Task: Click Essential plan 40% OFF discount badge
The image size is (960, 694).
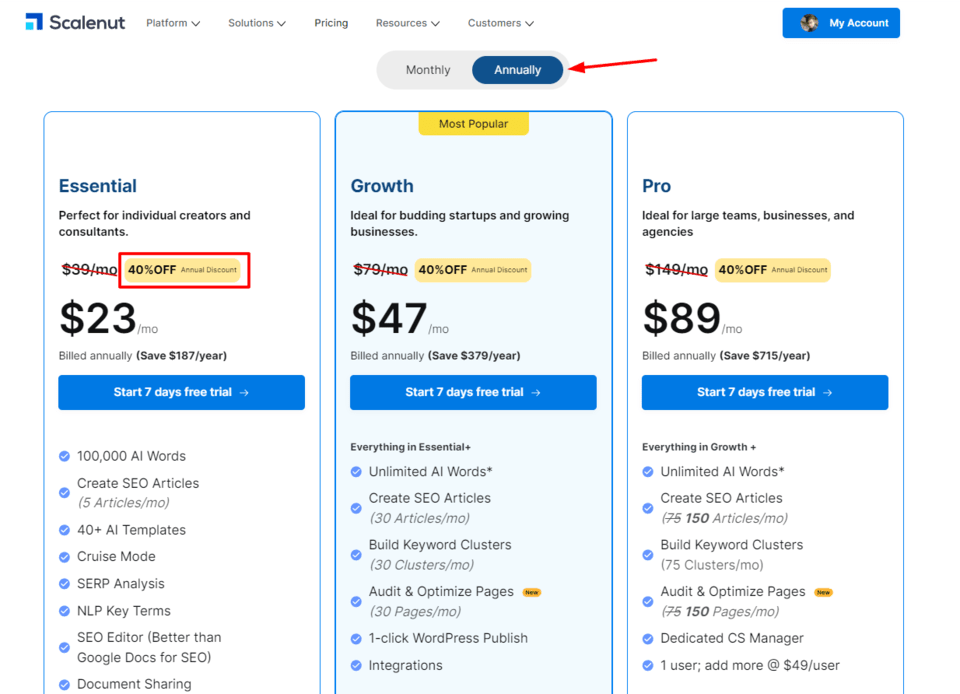Action: (184, 270)
